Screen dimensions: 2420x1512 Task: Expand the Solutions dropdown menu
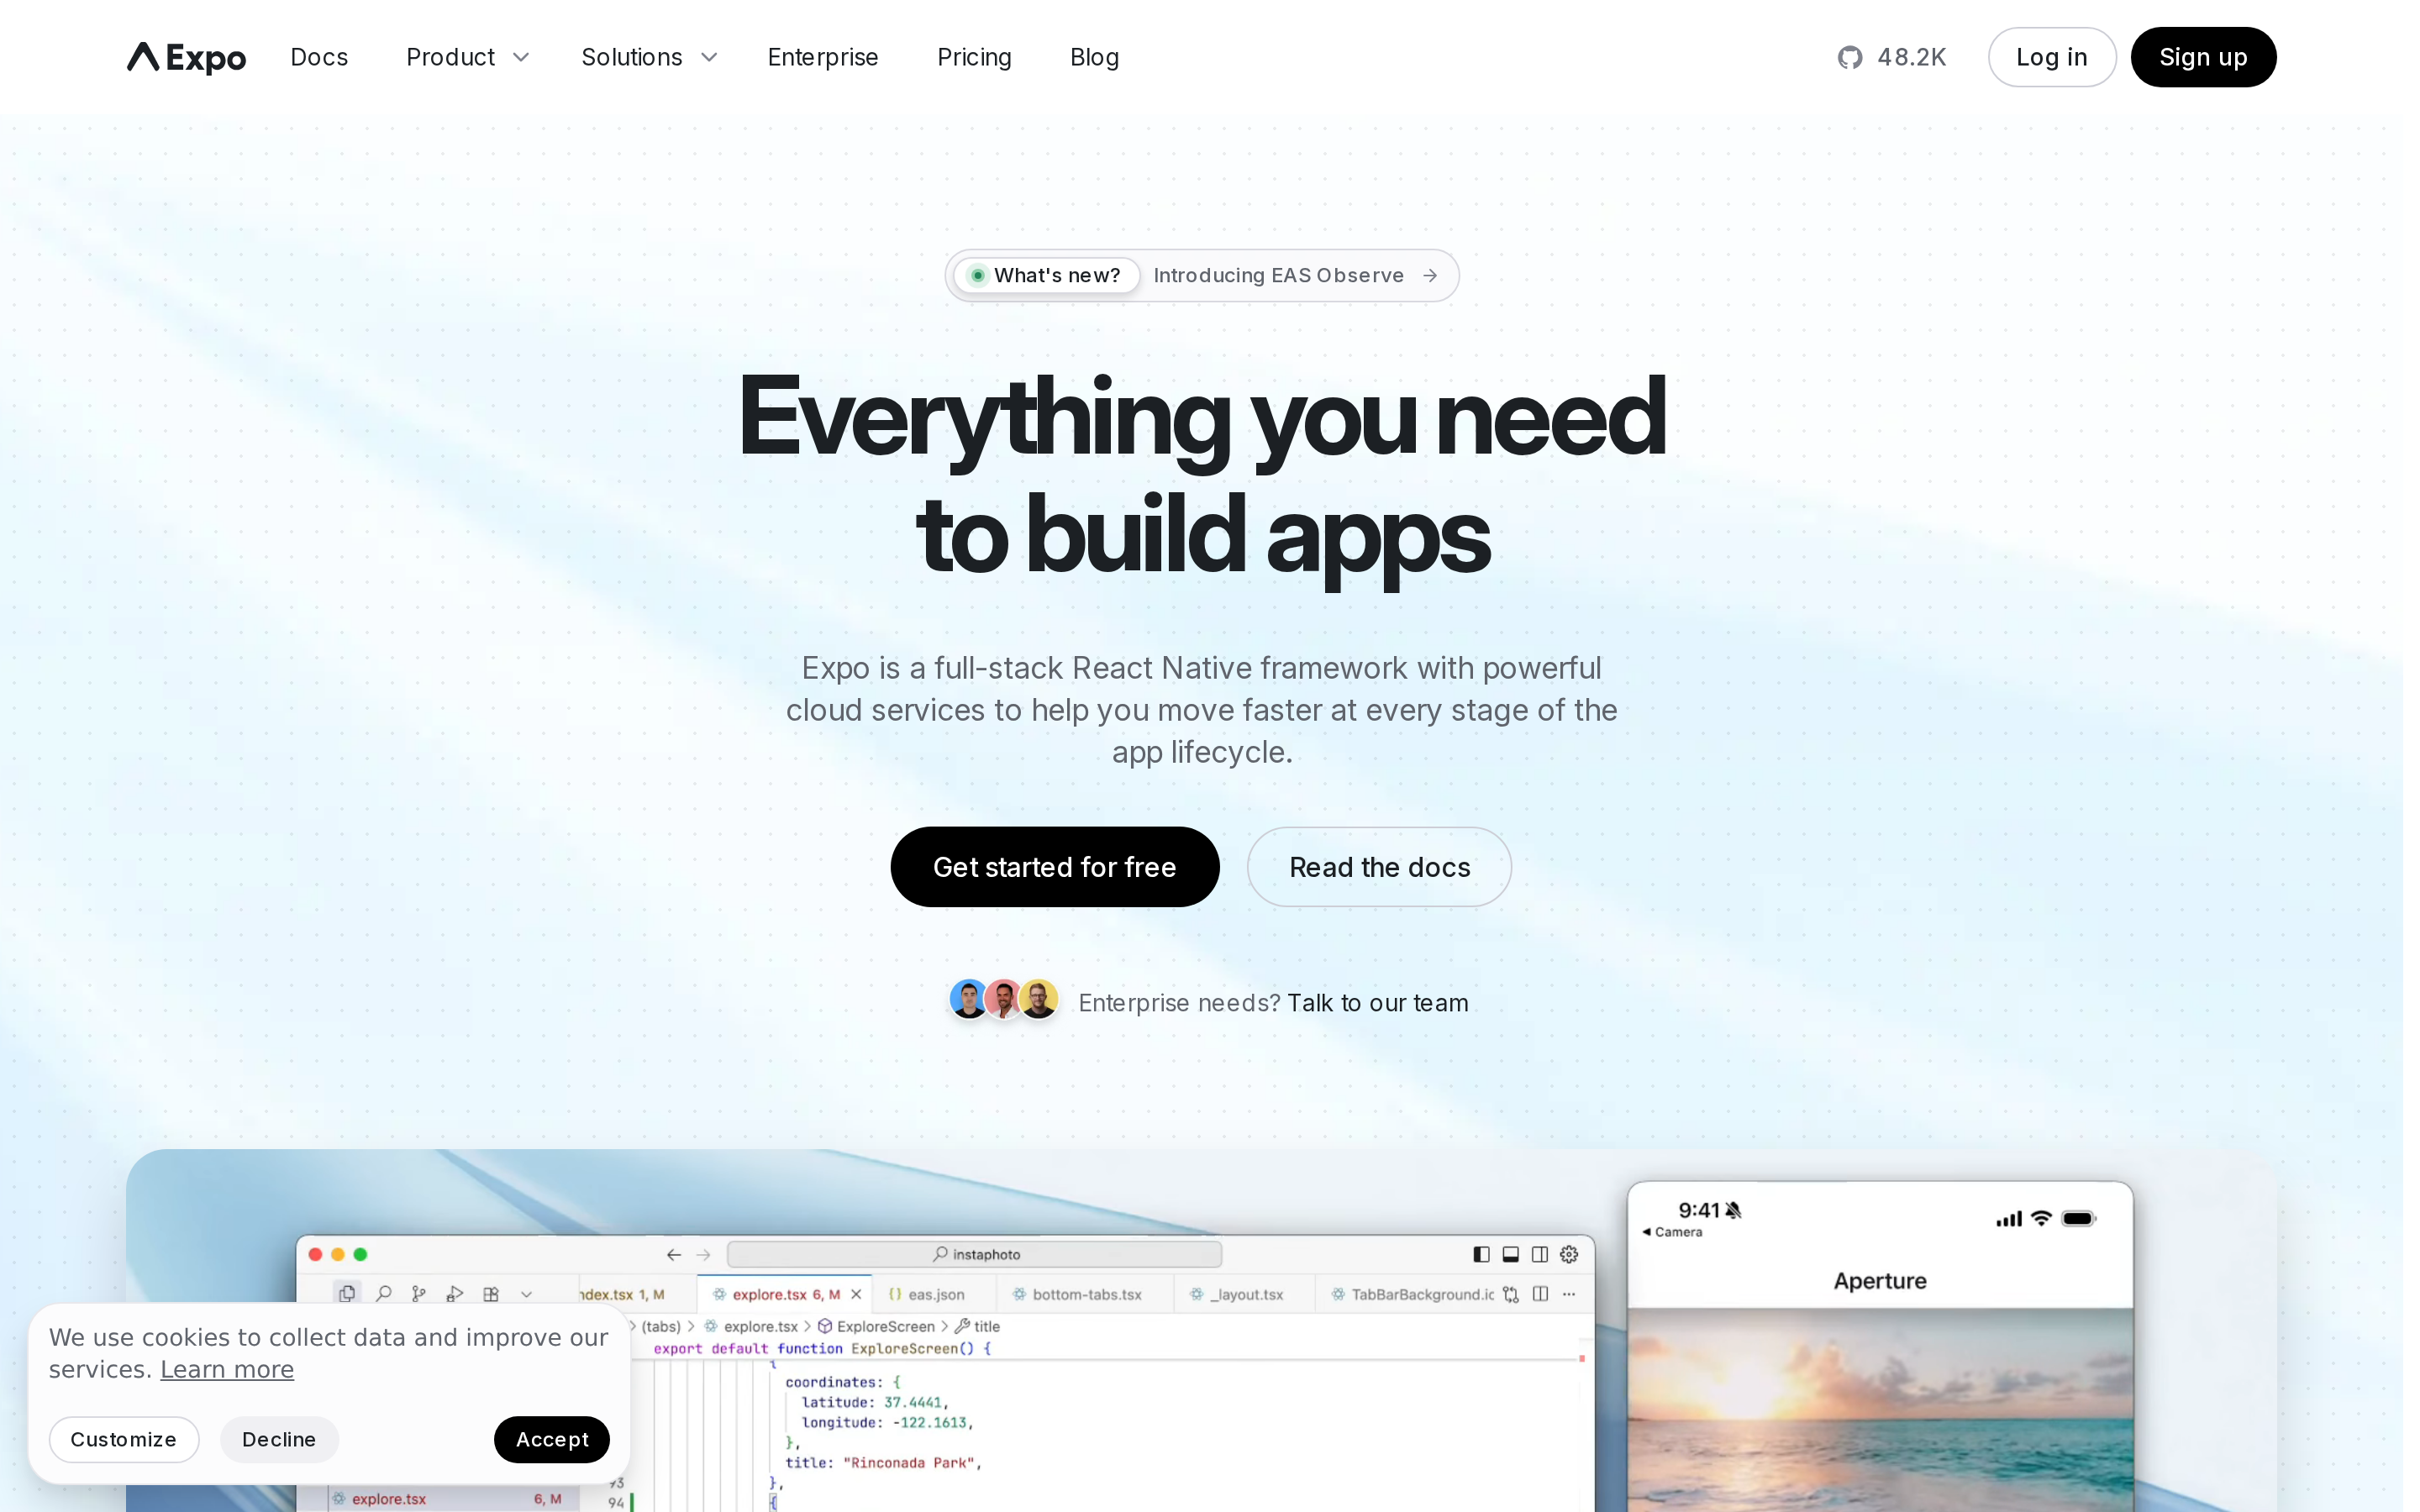649,57
